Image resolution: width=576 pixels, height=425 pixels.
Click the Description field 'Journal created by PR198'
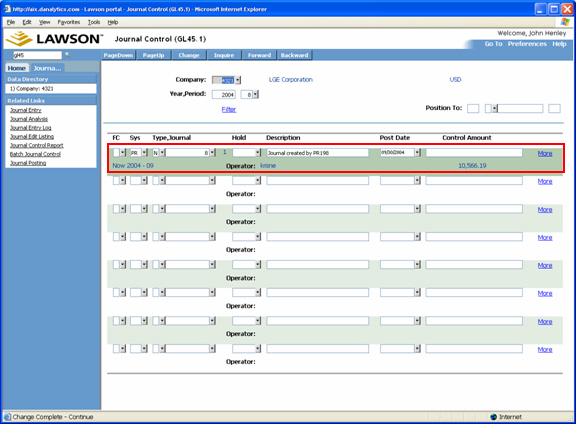(x=318, y=153)
